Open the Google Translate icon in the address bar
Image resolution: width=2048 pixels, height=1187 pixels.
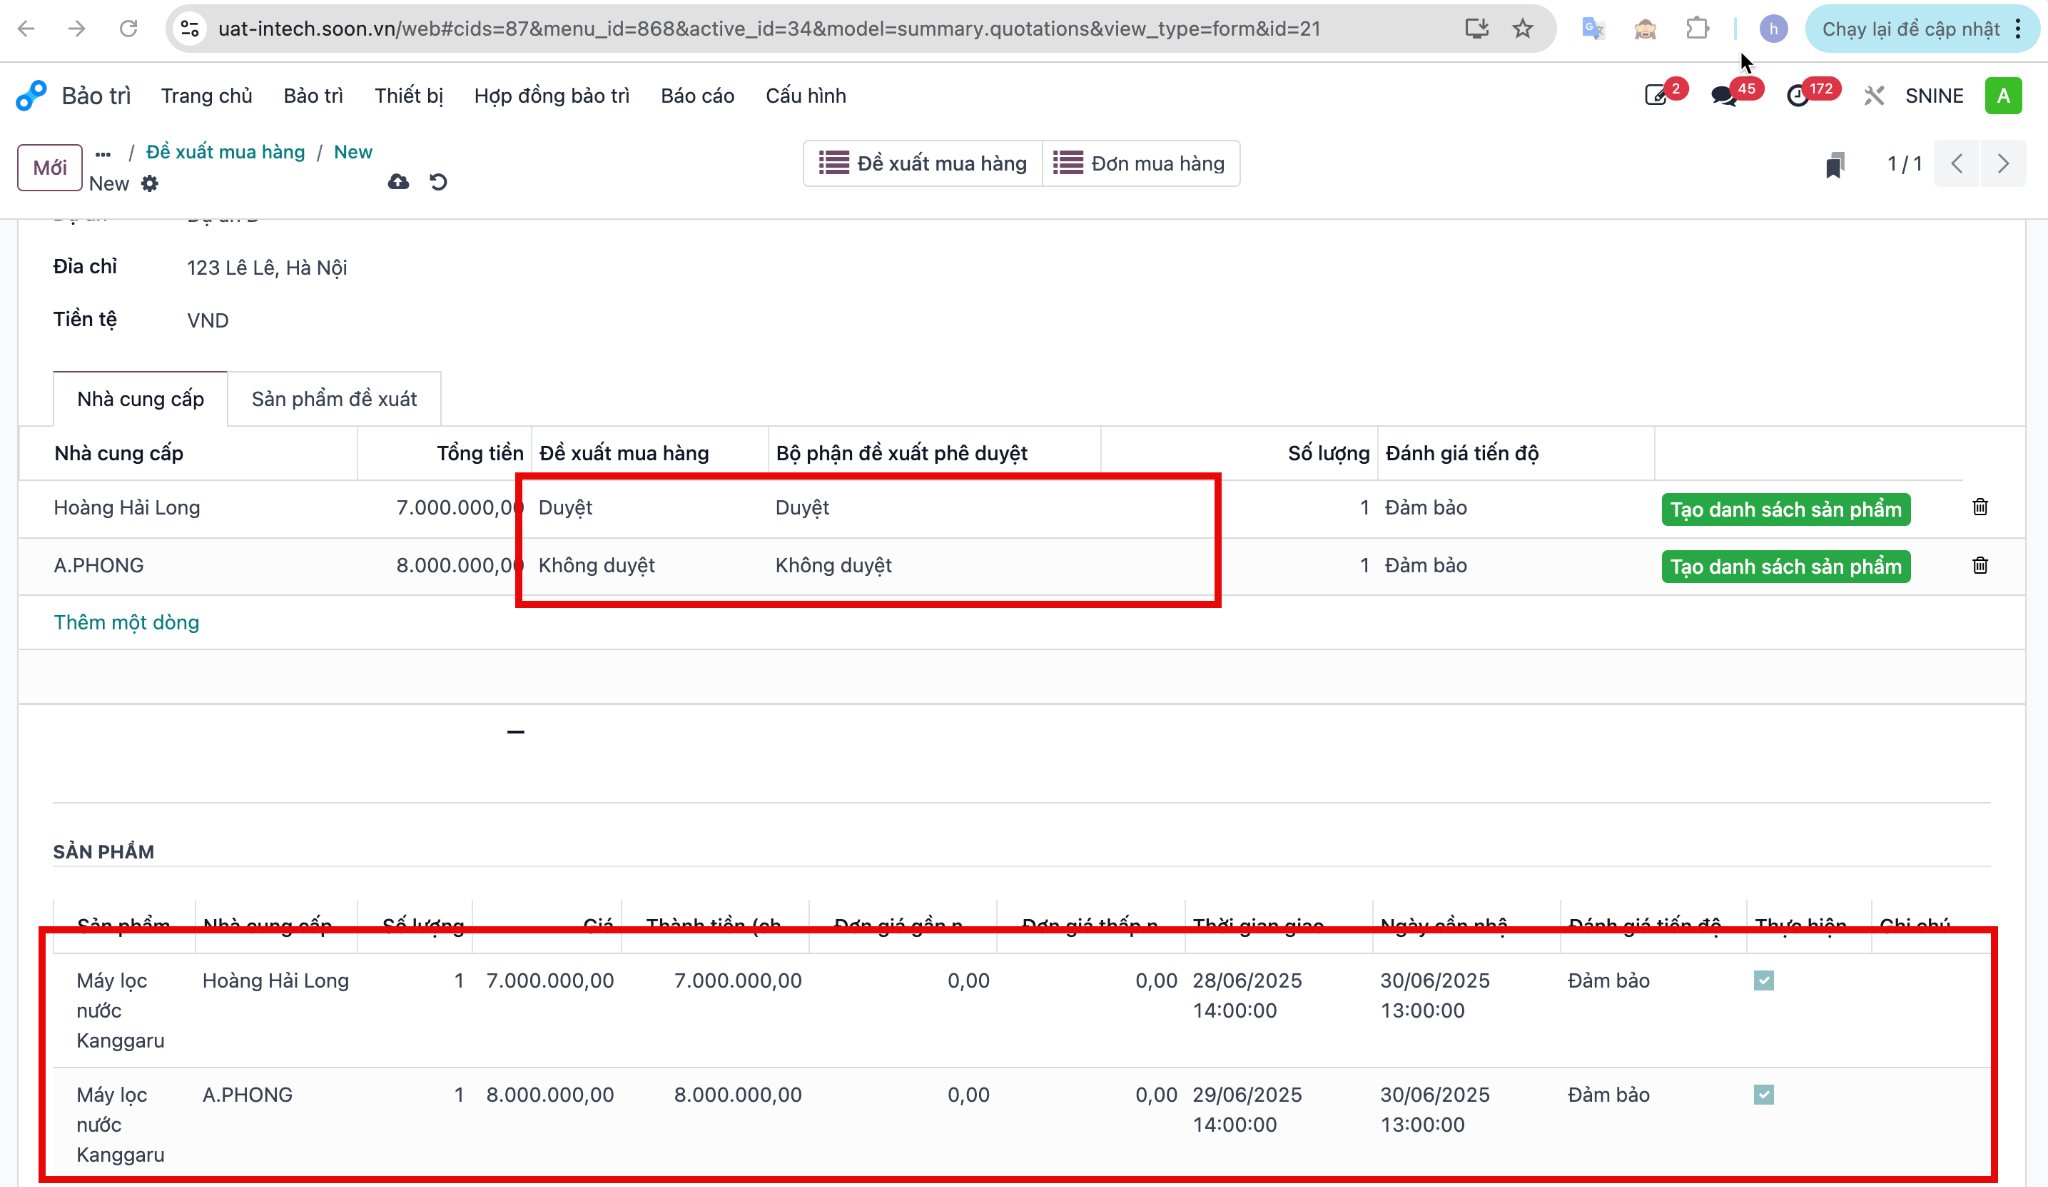tap(1593, 29)
